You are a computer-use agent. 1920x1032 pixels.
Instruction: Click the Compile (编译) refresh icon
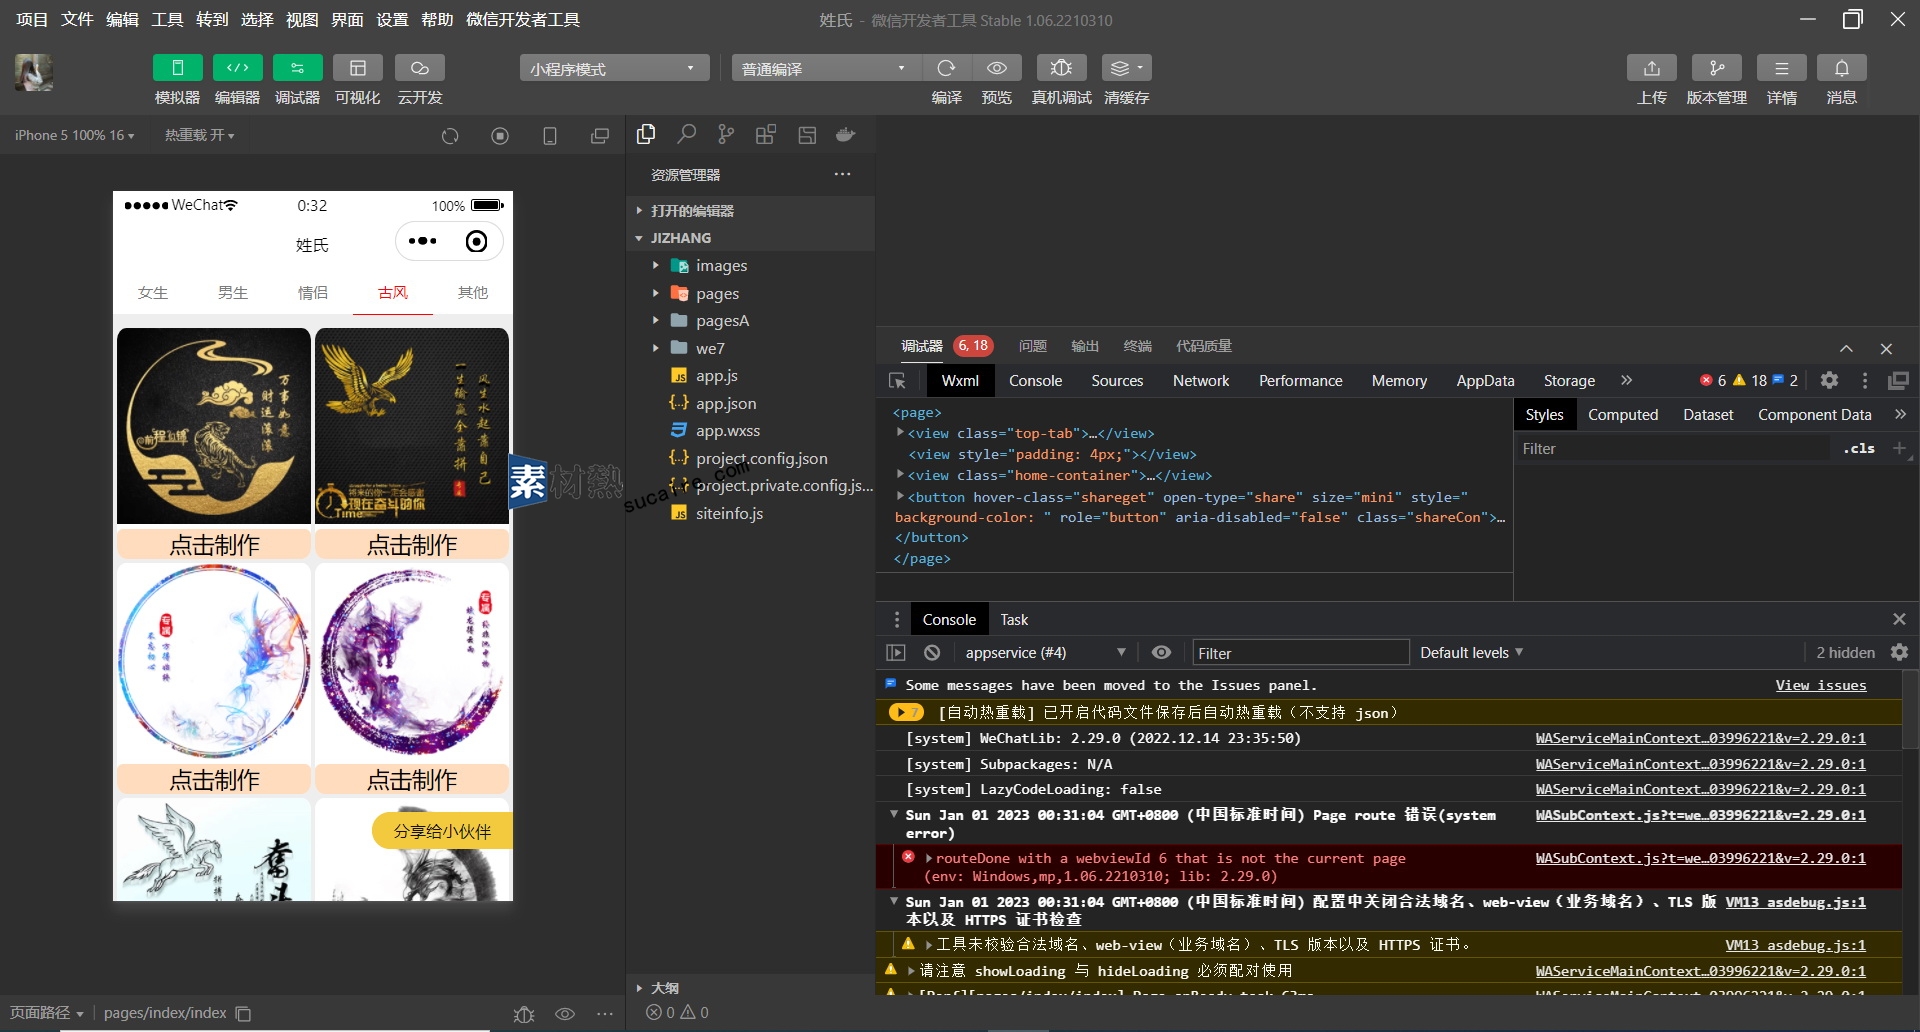pyautogui.click(x=946, y=68)
